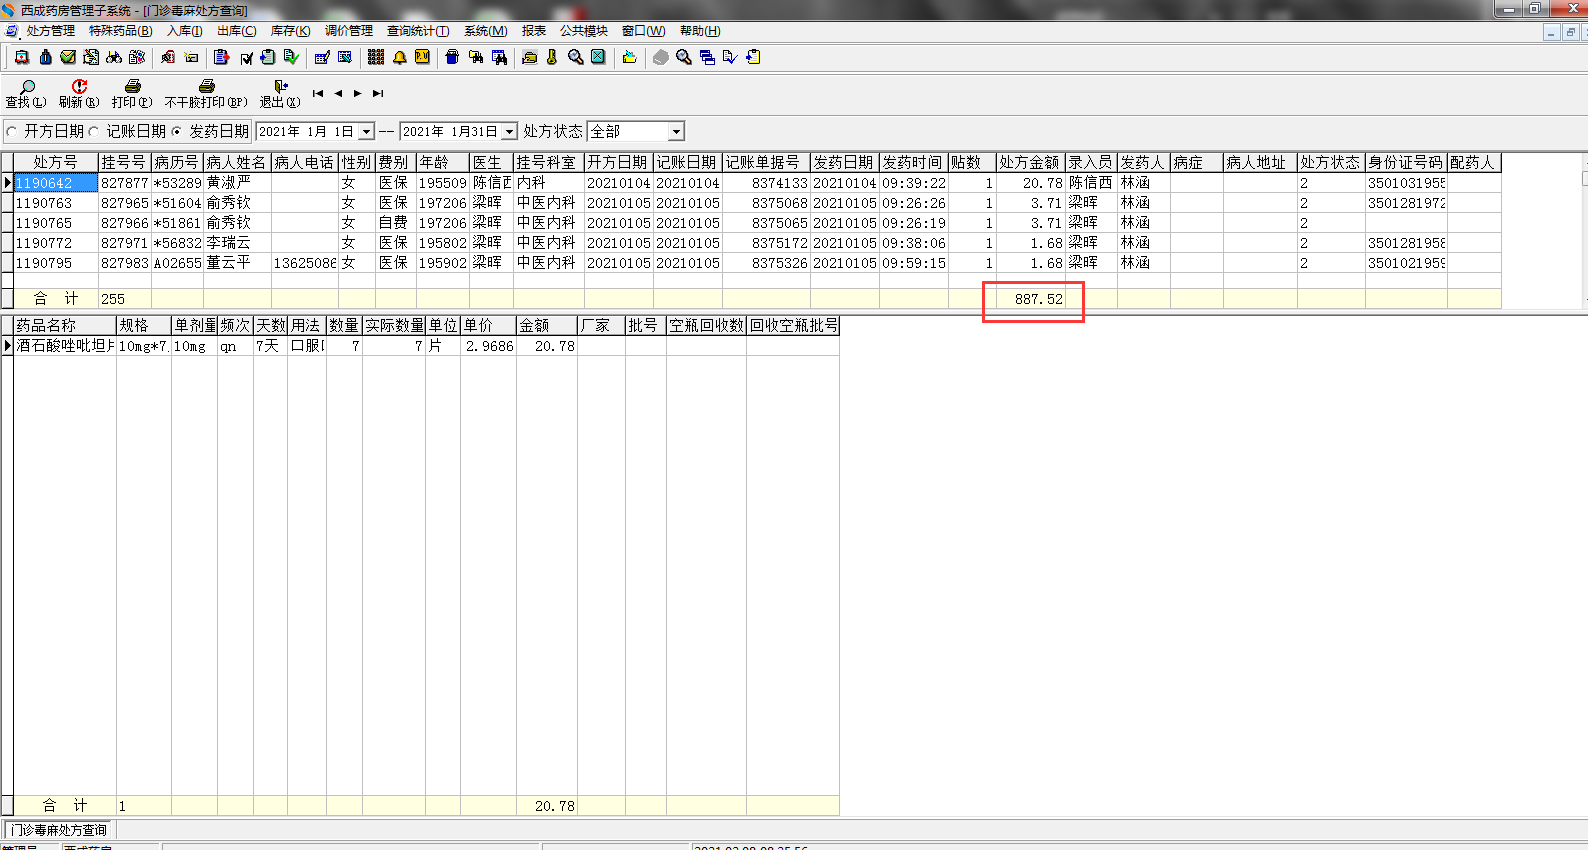Click the 查找 (Search) magnifier icon
The height and width of the screenshot is (850, 1588).
click(26, 88)
